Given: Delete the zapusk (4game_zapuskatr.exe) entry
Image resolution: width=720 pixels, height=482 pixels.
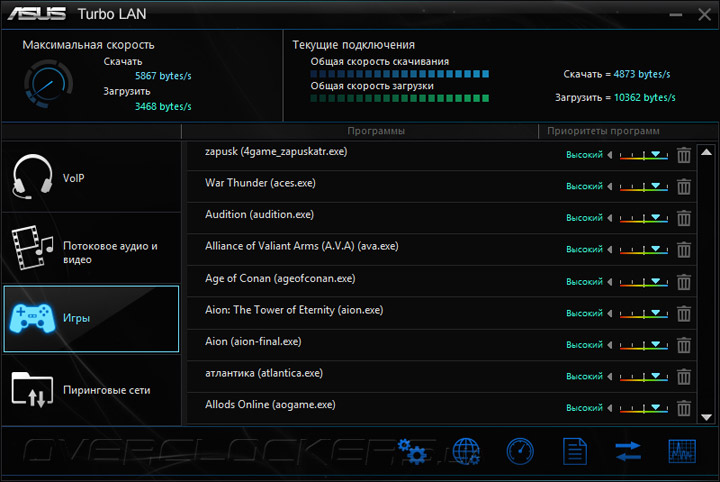Looking at the screenshot, I should tap(684, 155).
